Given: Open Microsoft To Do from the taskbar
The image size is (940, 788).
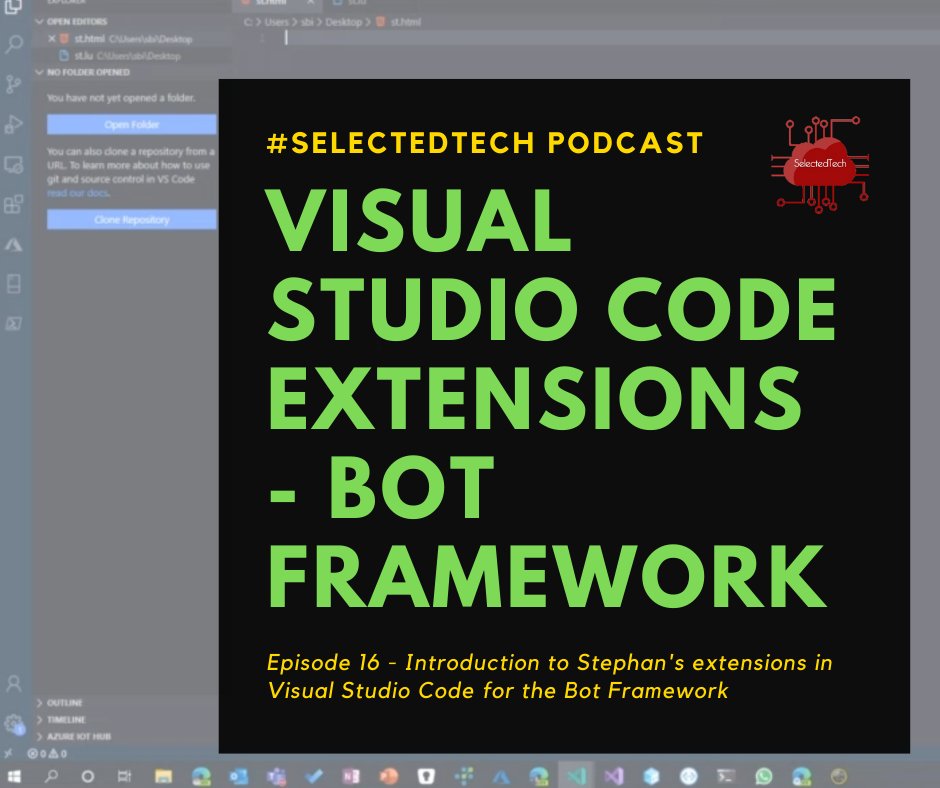Looking at the screenshot, I should tap(314, 776).
